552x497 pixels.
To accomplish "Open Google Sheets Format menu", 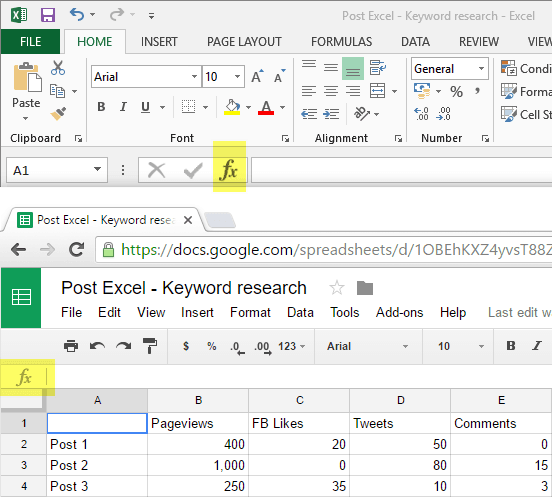I will pos(250,312).
